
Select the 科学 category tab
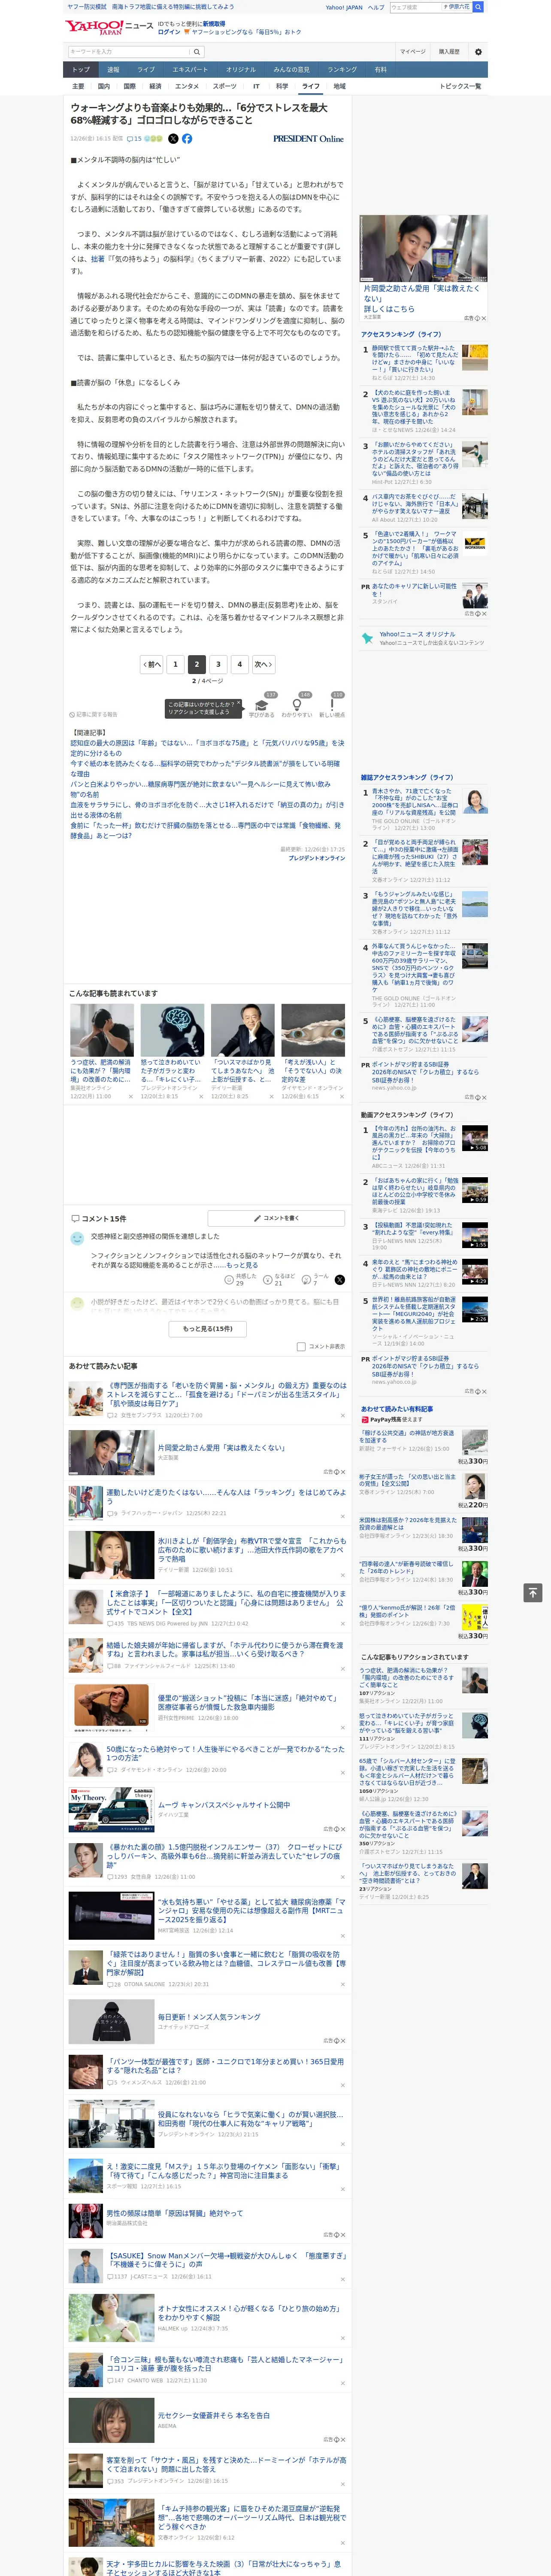pyautogui.click(x=282, y=86)
